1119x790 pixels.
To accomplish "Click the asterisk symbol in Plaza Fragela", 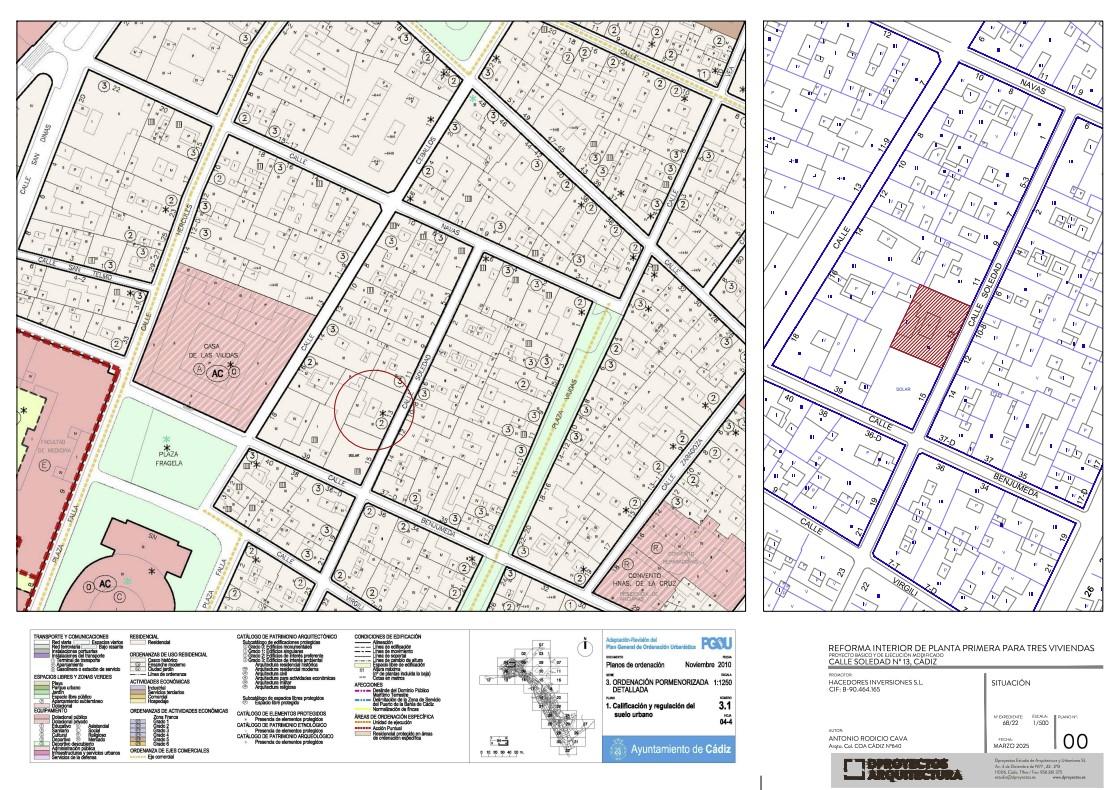I will (167, 446).
